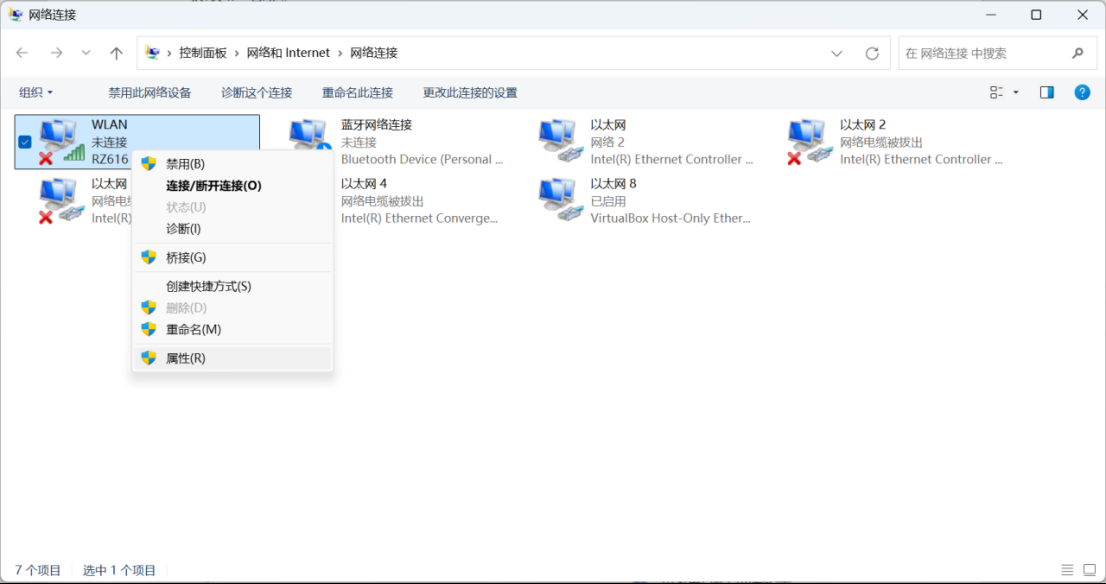This screenshot has height=584, width=1106.
Task: Switch to details view in status bar
Action: coord(1067,570)
